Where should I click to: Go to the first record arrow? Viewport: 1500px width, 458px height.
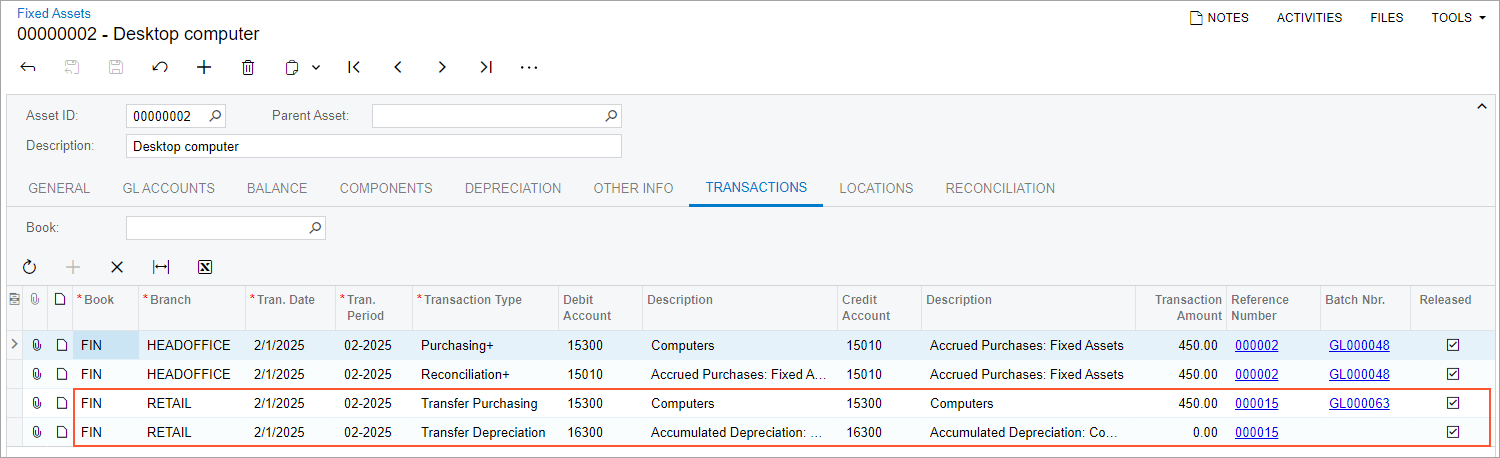click(x=354, y=67)
